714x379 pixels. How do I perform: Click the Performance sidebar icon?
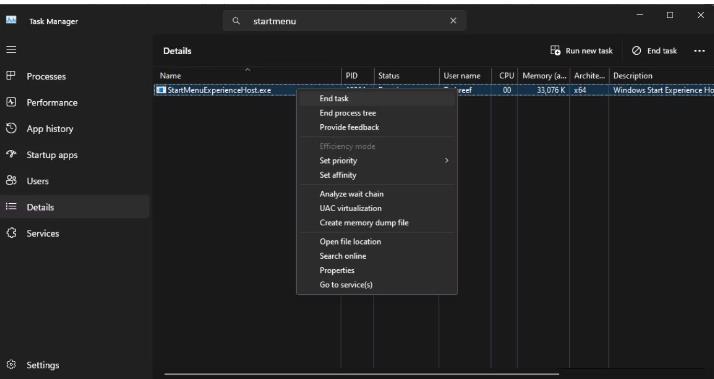[11, 102]
